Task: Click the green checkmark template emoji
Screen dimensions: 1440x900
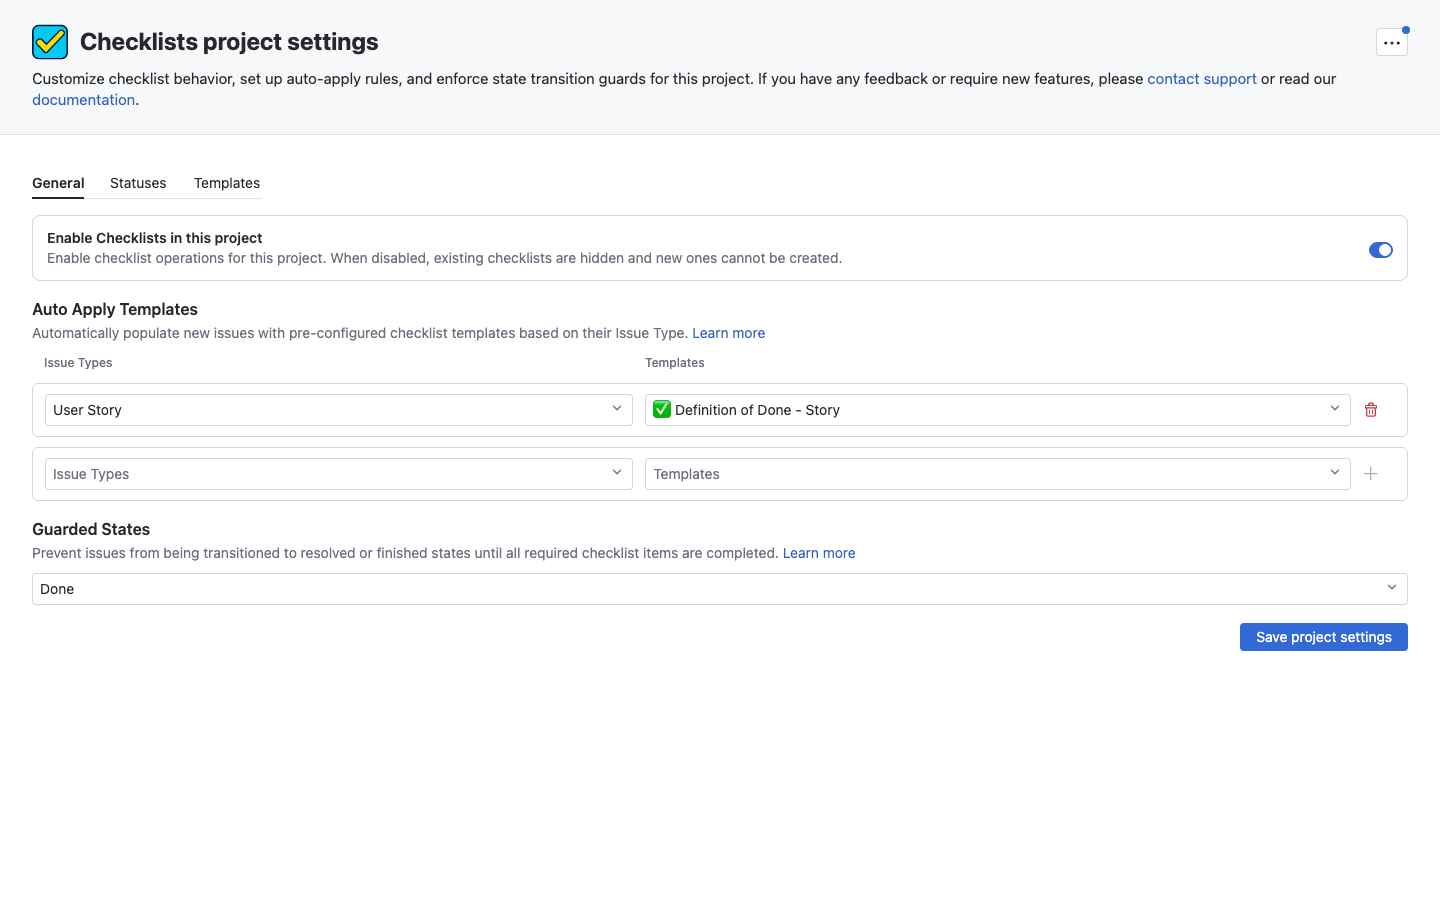Action: point(662,409)
